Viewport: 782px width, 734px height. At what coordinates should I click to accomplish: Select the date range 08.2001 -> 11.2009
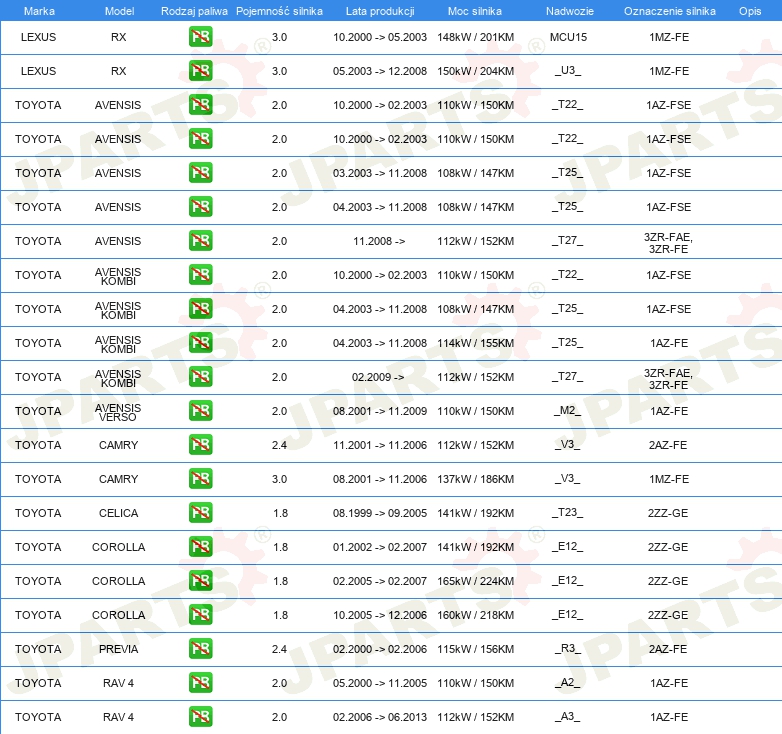(x=380, y=411)
